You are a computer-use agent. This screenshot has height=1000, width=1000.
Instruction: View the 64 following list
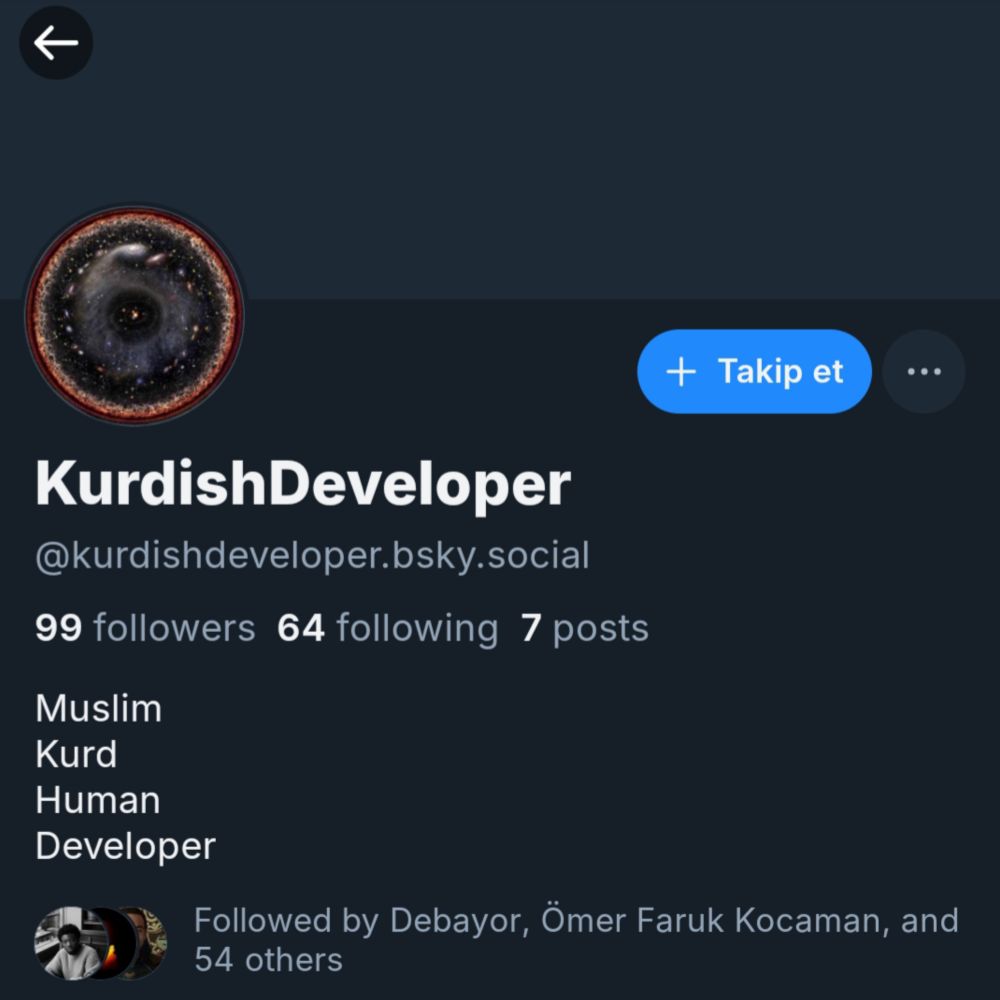pos(387,628)
